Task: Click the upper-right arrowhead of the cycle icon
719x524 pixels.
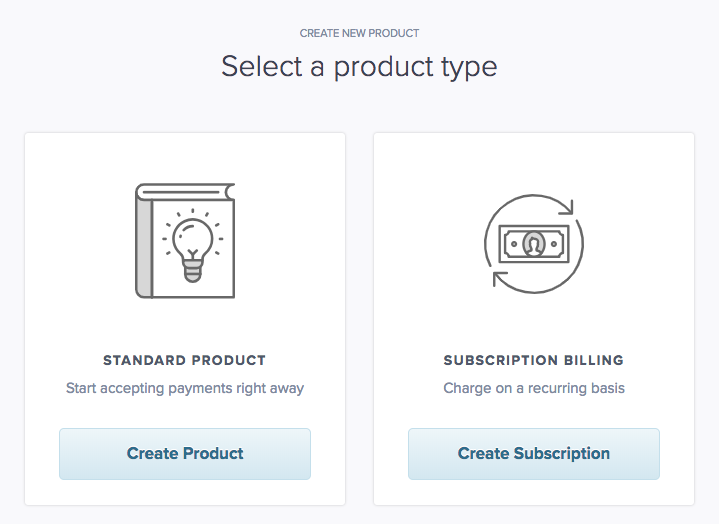Action: 566,207
